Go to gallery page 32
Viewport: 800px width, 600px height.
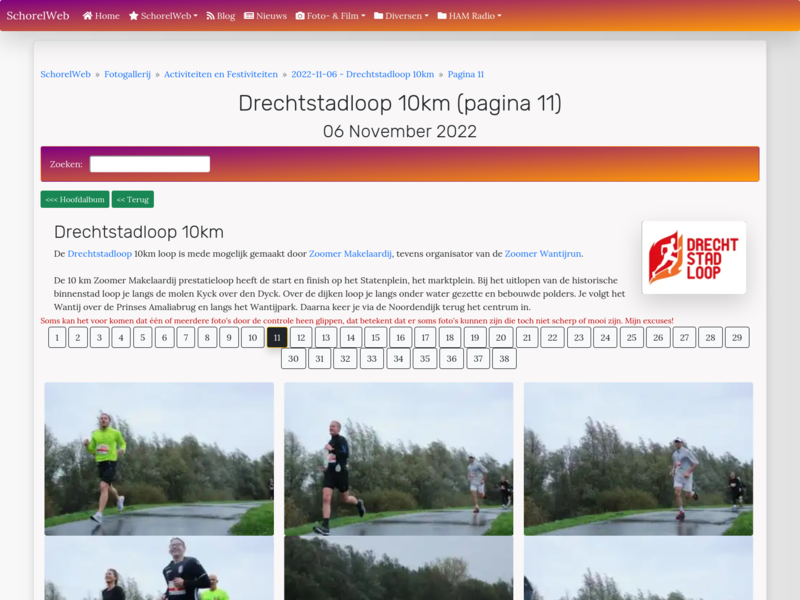point(345,359)
